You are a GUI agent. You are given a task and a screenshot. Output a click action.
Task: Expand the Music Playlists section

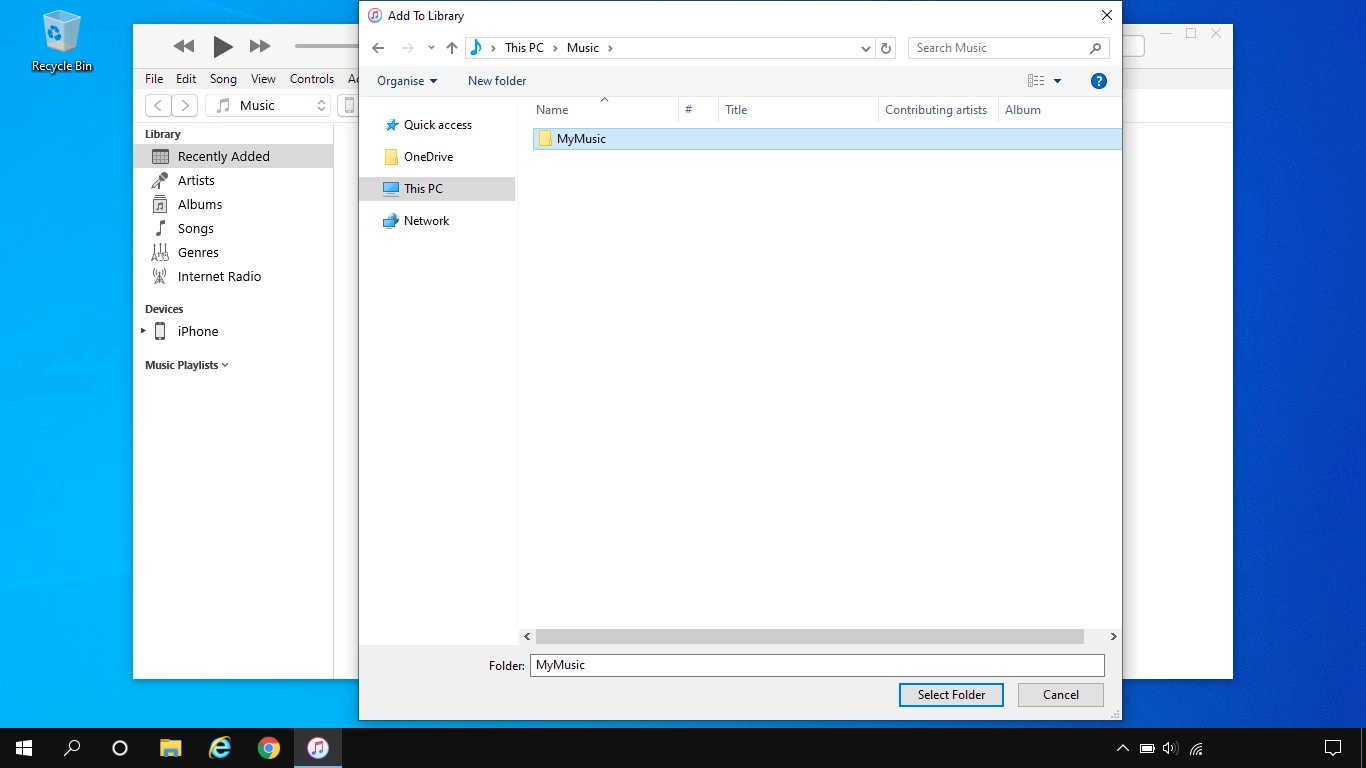(224, 365)
